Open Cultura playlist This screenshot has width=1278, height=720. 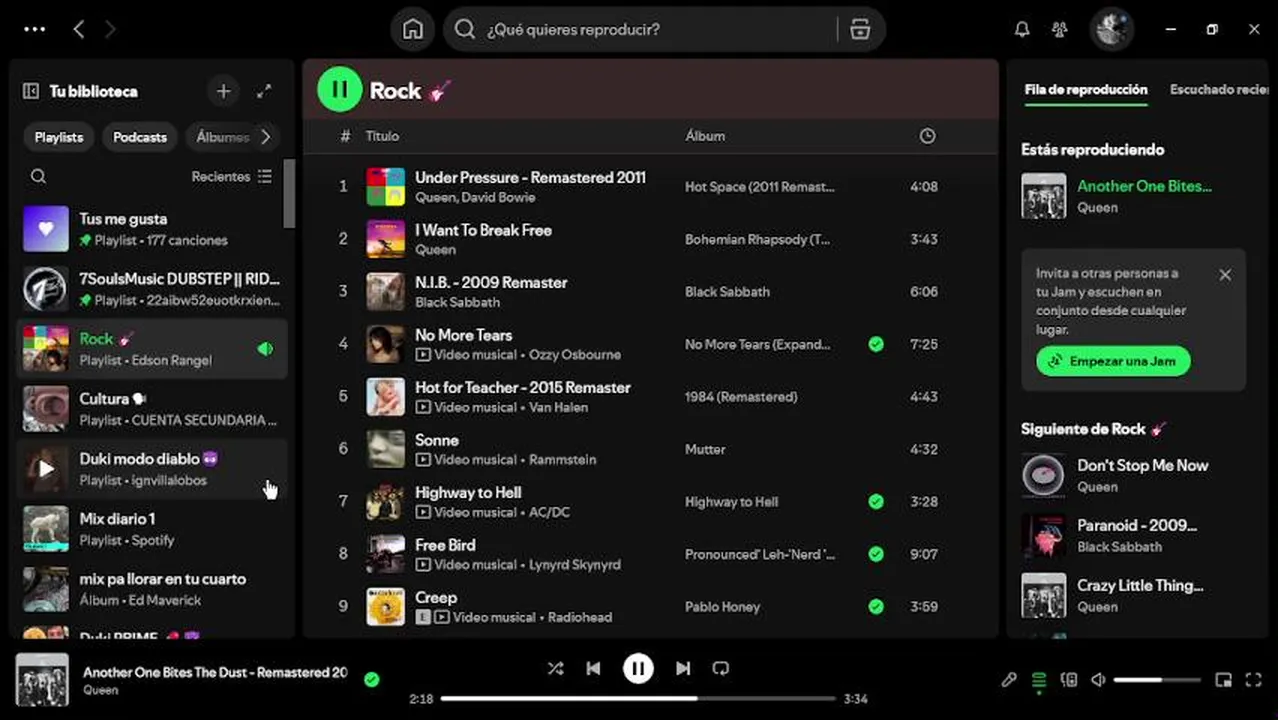152,409
